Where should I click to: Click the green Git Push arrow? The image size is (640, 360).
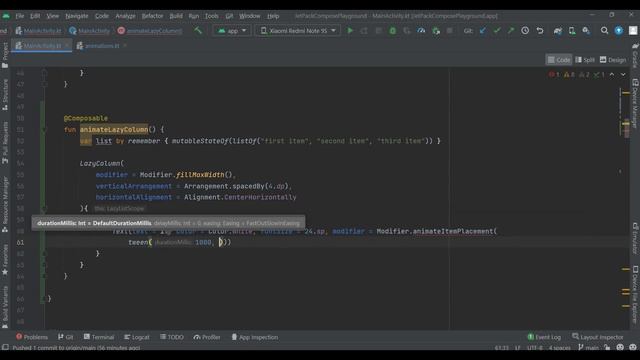click(x=511, y=31)
